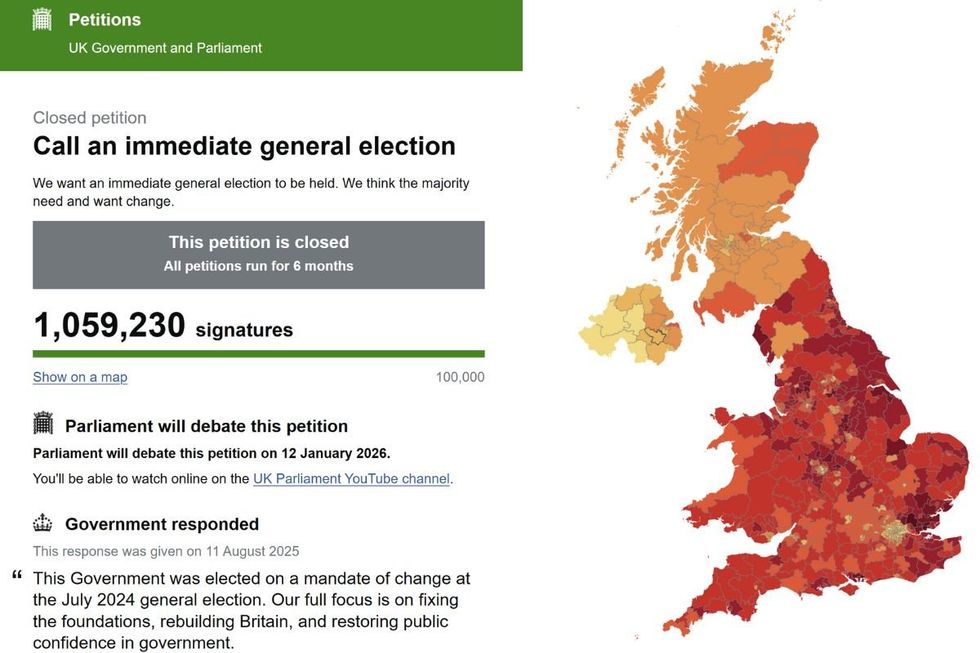Click the crown icon next to Government responded
The width and height of the screenshot is (980, 653).
tap(42, 523)
